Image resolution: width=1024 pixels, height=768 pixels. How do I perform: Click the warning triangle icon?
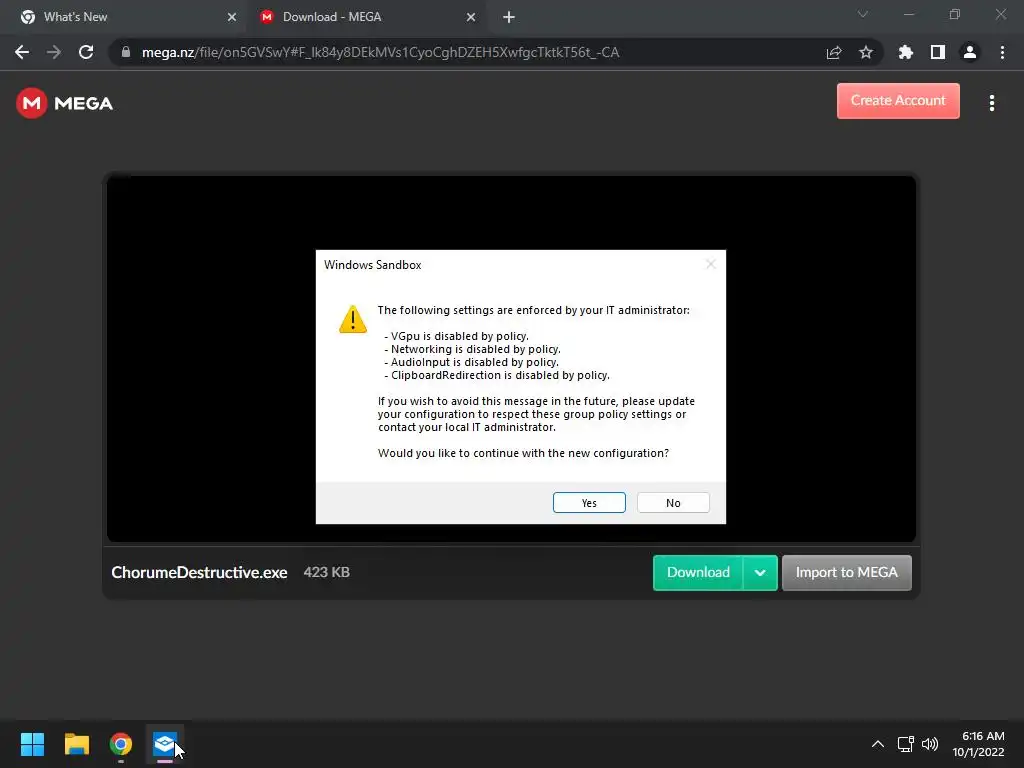tap(353, 319)
